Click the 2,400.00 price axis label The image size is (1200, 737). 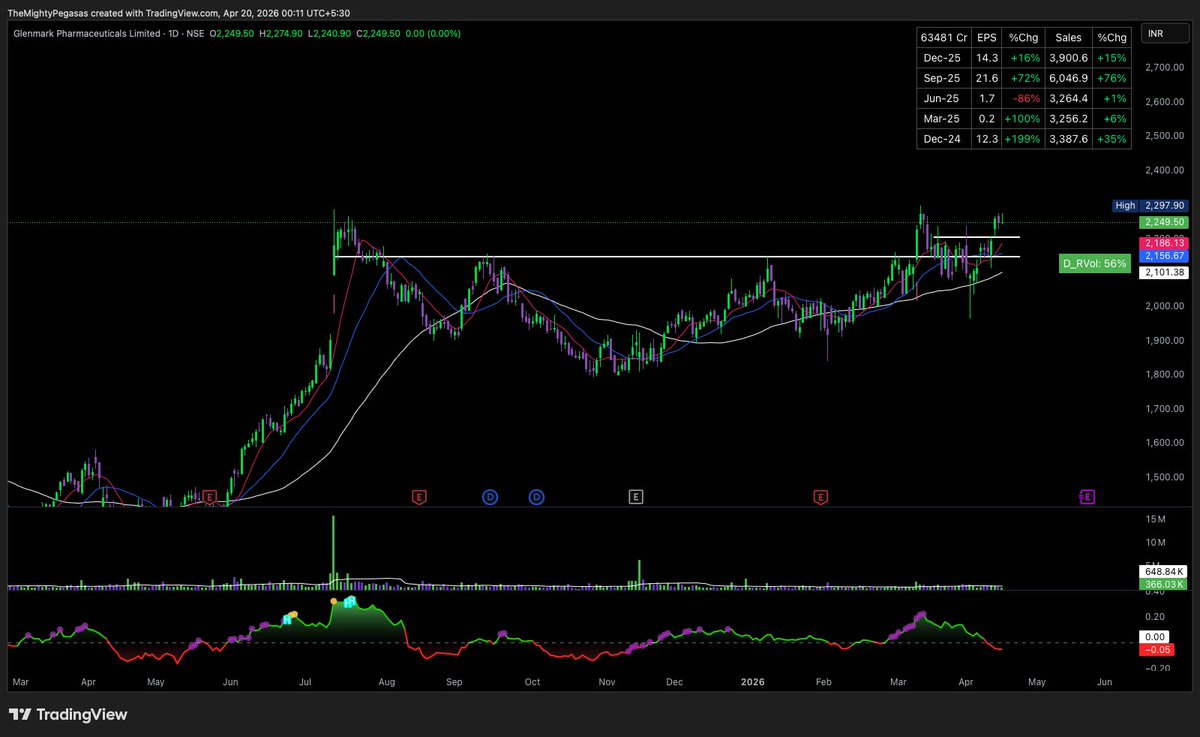[1163, 170]
